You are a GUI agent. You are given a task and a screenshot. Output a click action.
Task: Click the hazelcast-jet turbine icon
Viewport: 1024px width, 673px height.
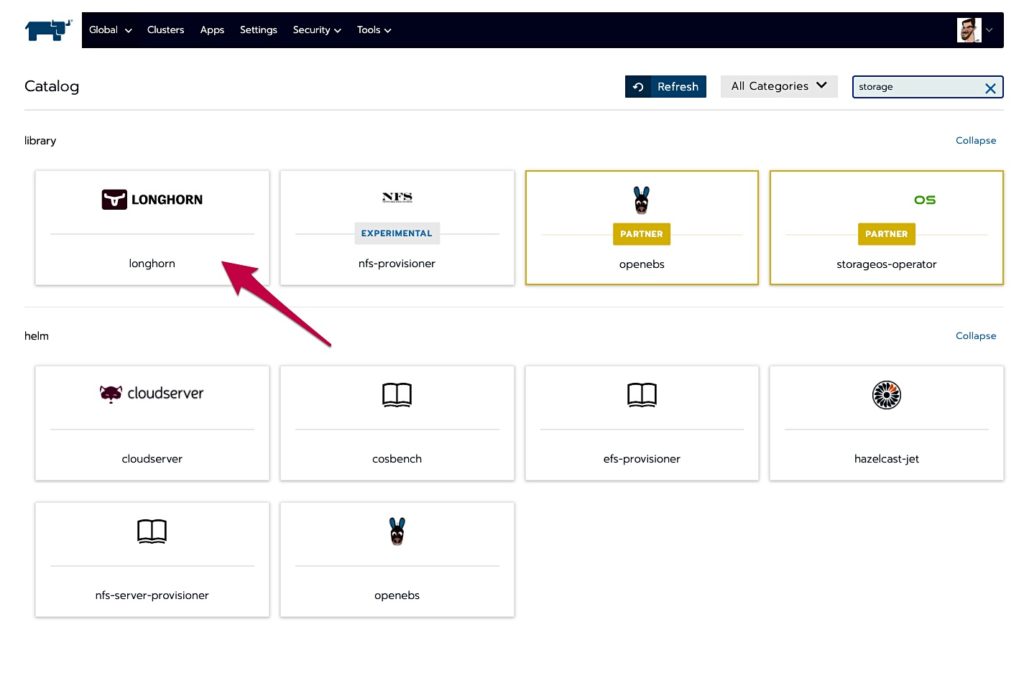pos(886,395)
